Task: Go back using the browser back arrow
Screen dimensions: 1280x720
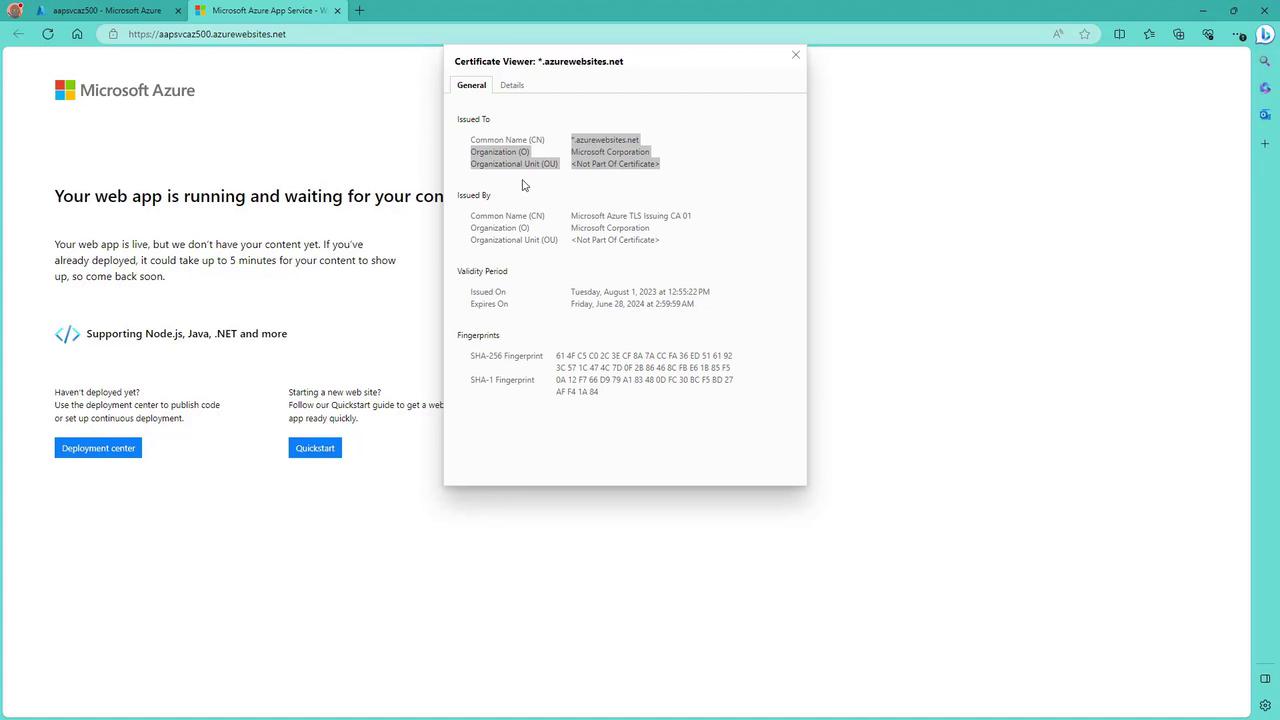Action: click(x=19, y=34)
